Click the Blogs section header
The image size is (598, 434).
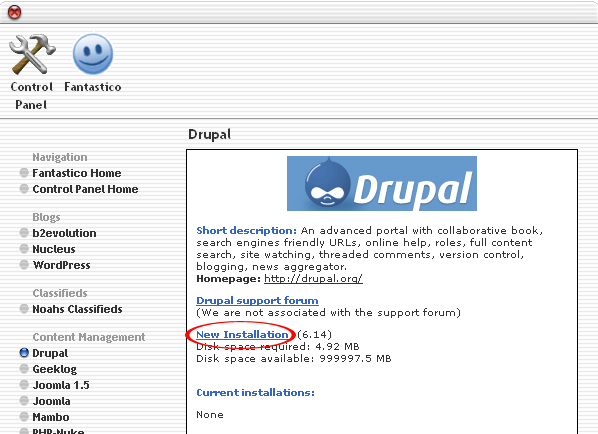click(46, 217)
